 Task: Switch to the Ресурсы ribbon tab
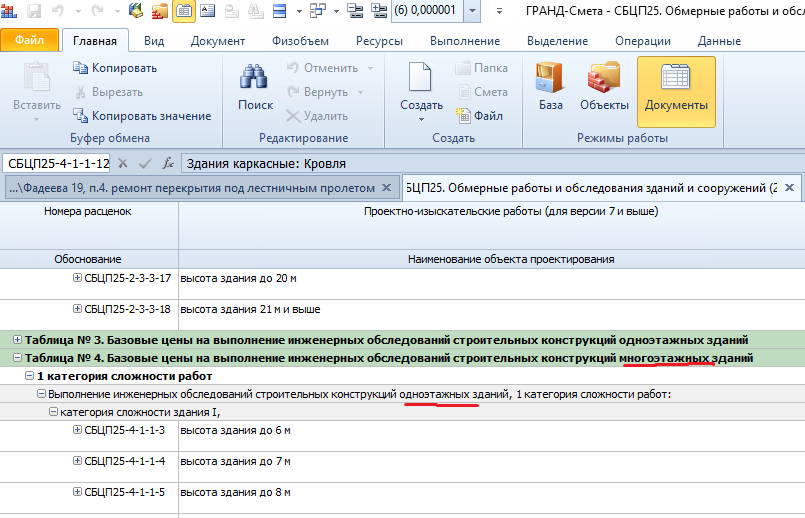378,41
